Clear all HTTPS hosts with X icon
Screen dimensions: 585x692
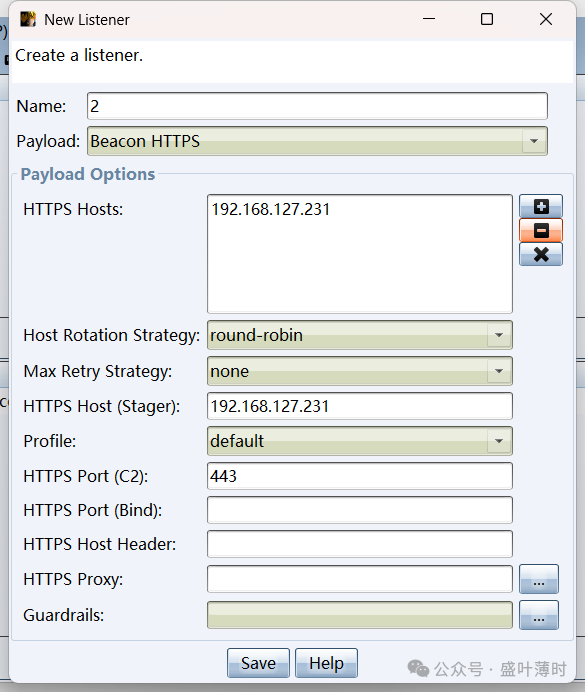(541, 254)
